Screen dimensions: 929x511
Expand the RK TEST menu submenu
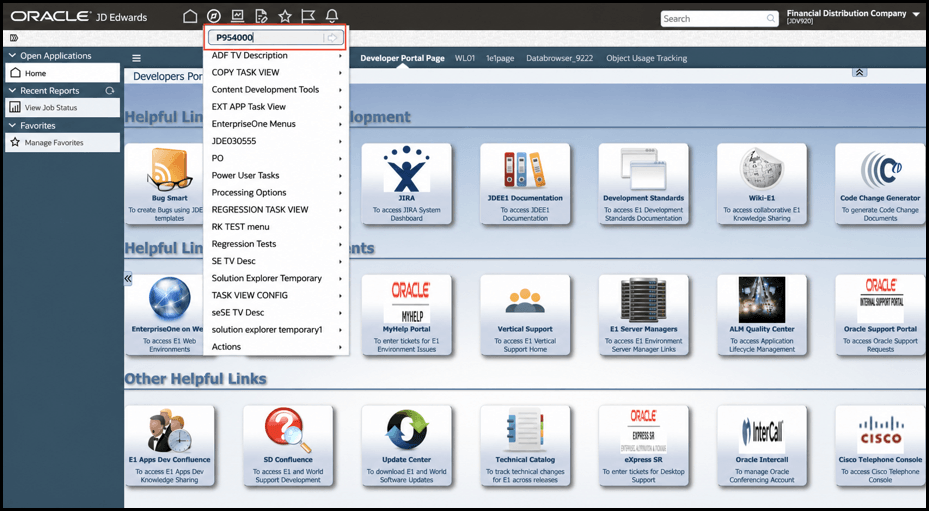(x=276, y=226)
